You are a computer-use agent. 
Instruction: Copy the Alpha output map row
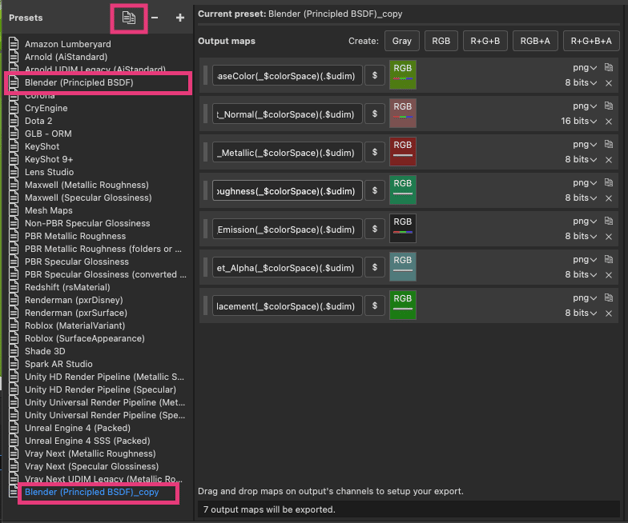pyautogui.click(x=609, y=259)
